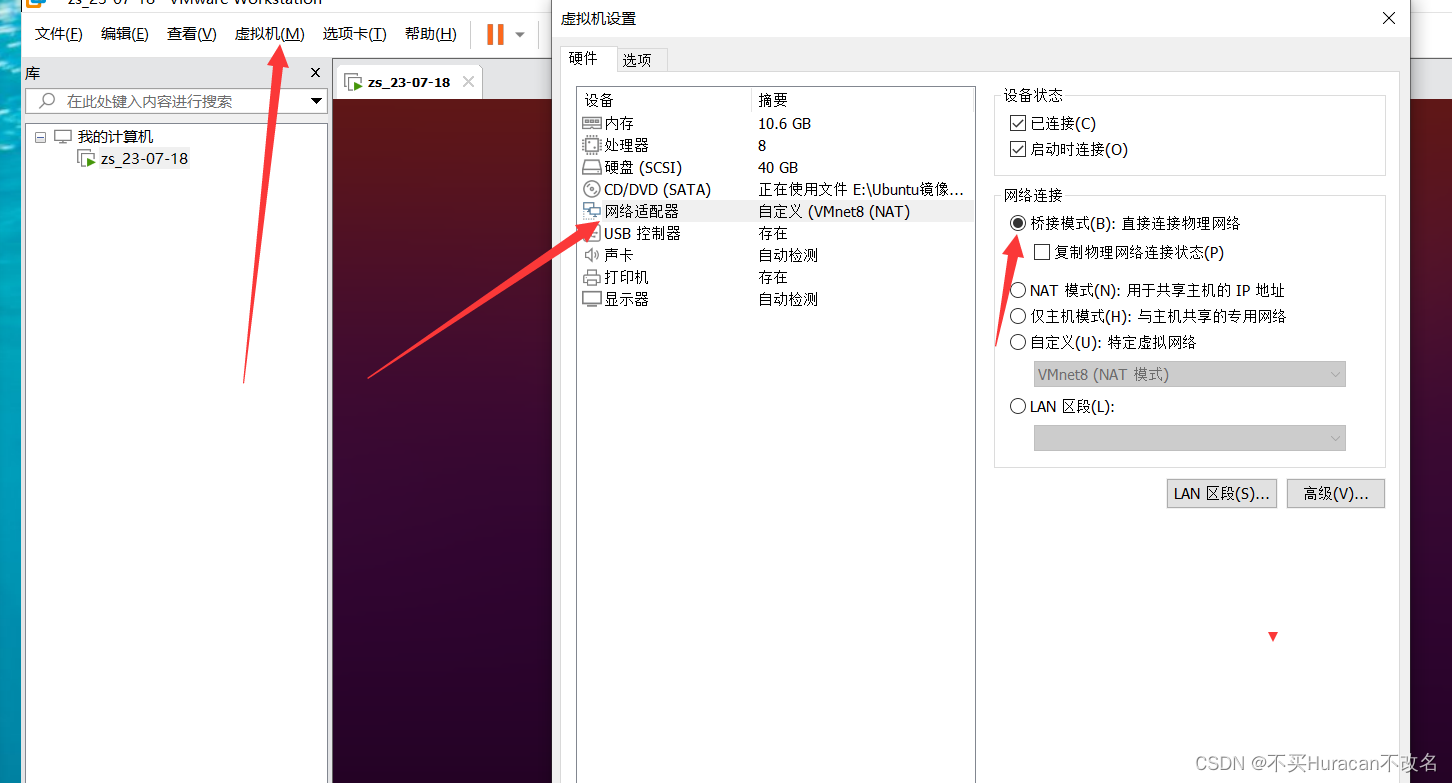Screen dimensions: 1452x783
Task: Click the processor device icon
Action: tap(591, 145)
